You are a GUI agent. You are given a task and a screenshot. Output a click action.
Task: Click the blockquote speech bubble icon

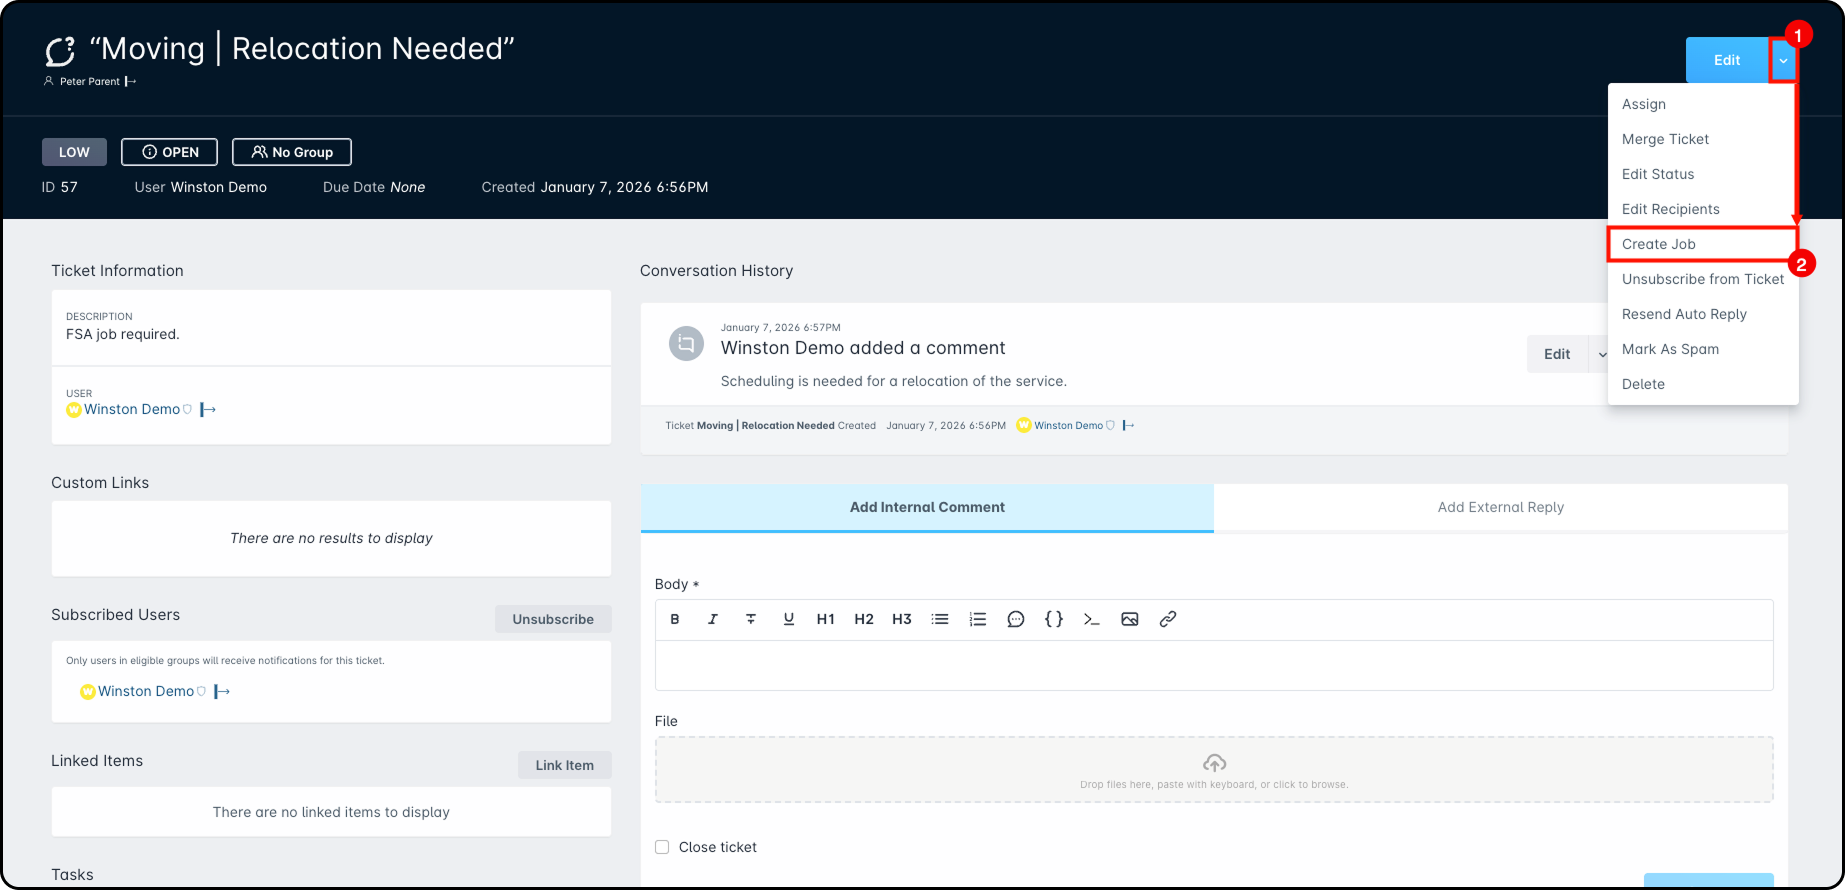coord(1016,619)
